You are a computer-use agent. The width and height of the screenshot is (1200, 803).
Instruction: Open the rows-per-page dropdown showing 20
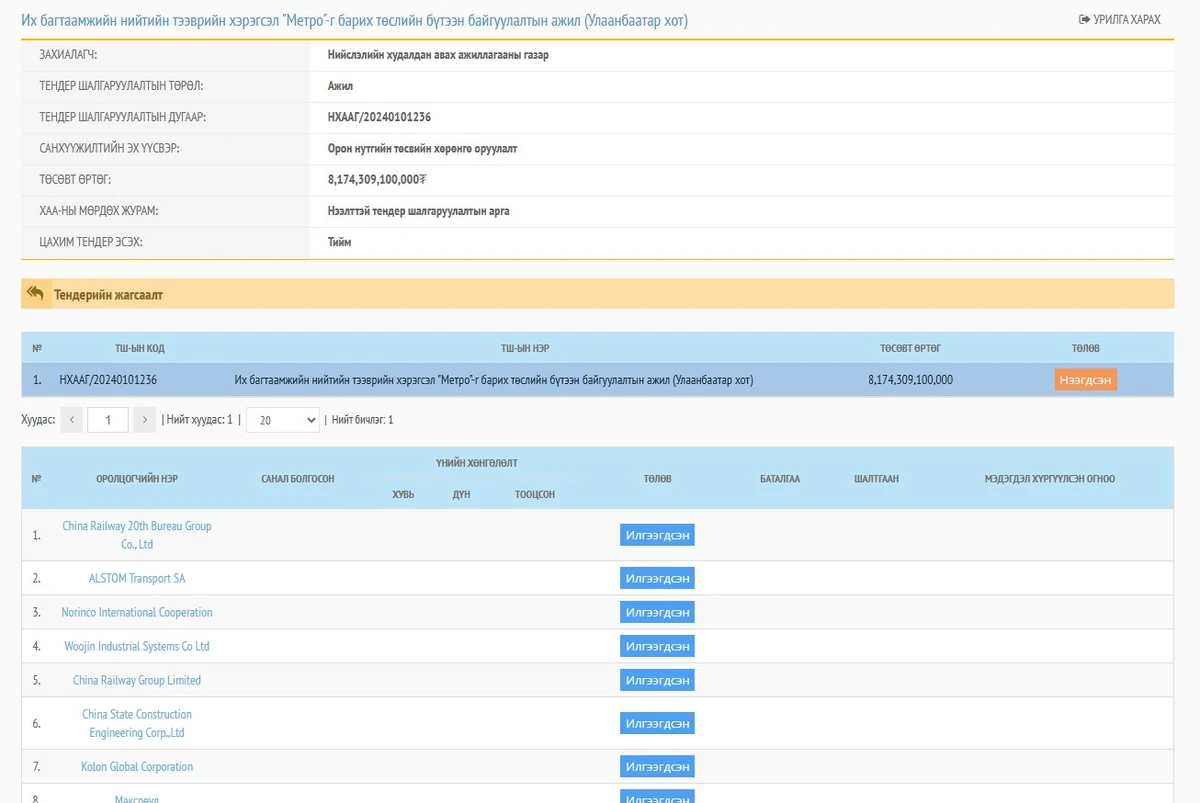click(282, 420)
